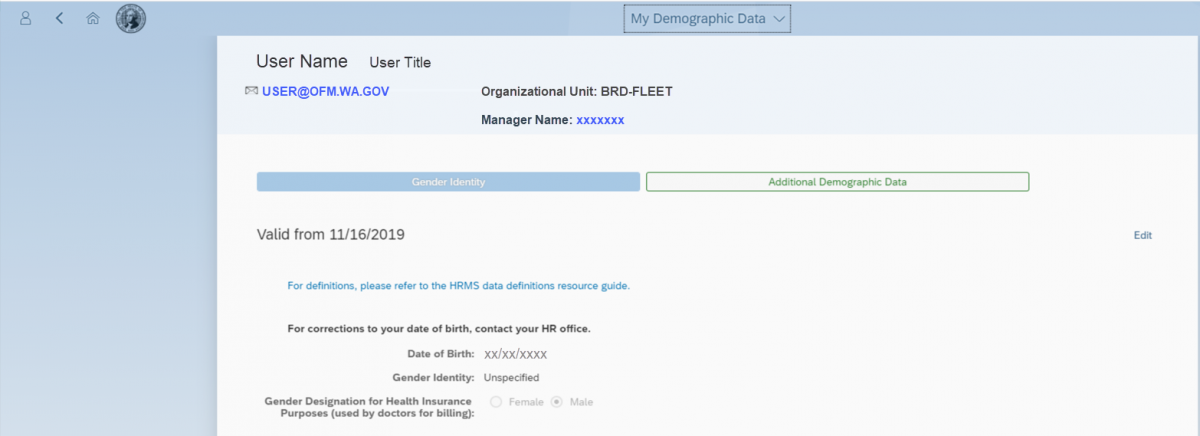Click the Washington state seal logo
The image size is (1200, 436).
(130, 18)
